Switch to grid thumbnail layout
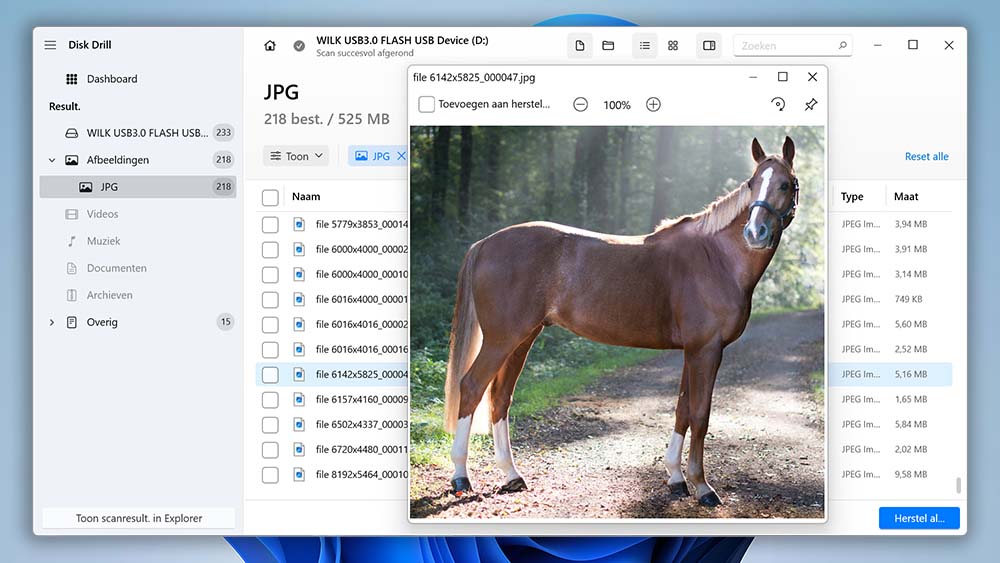The image size is (1000, 563). click(x=673, y=46)
